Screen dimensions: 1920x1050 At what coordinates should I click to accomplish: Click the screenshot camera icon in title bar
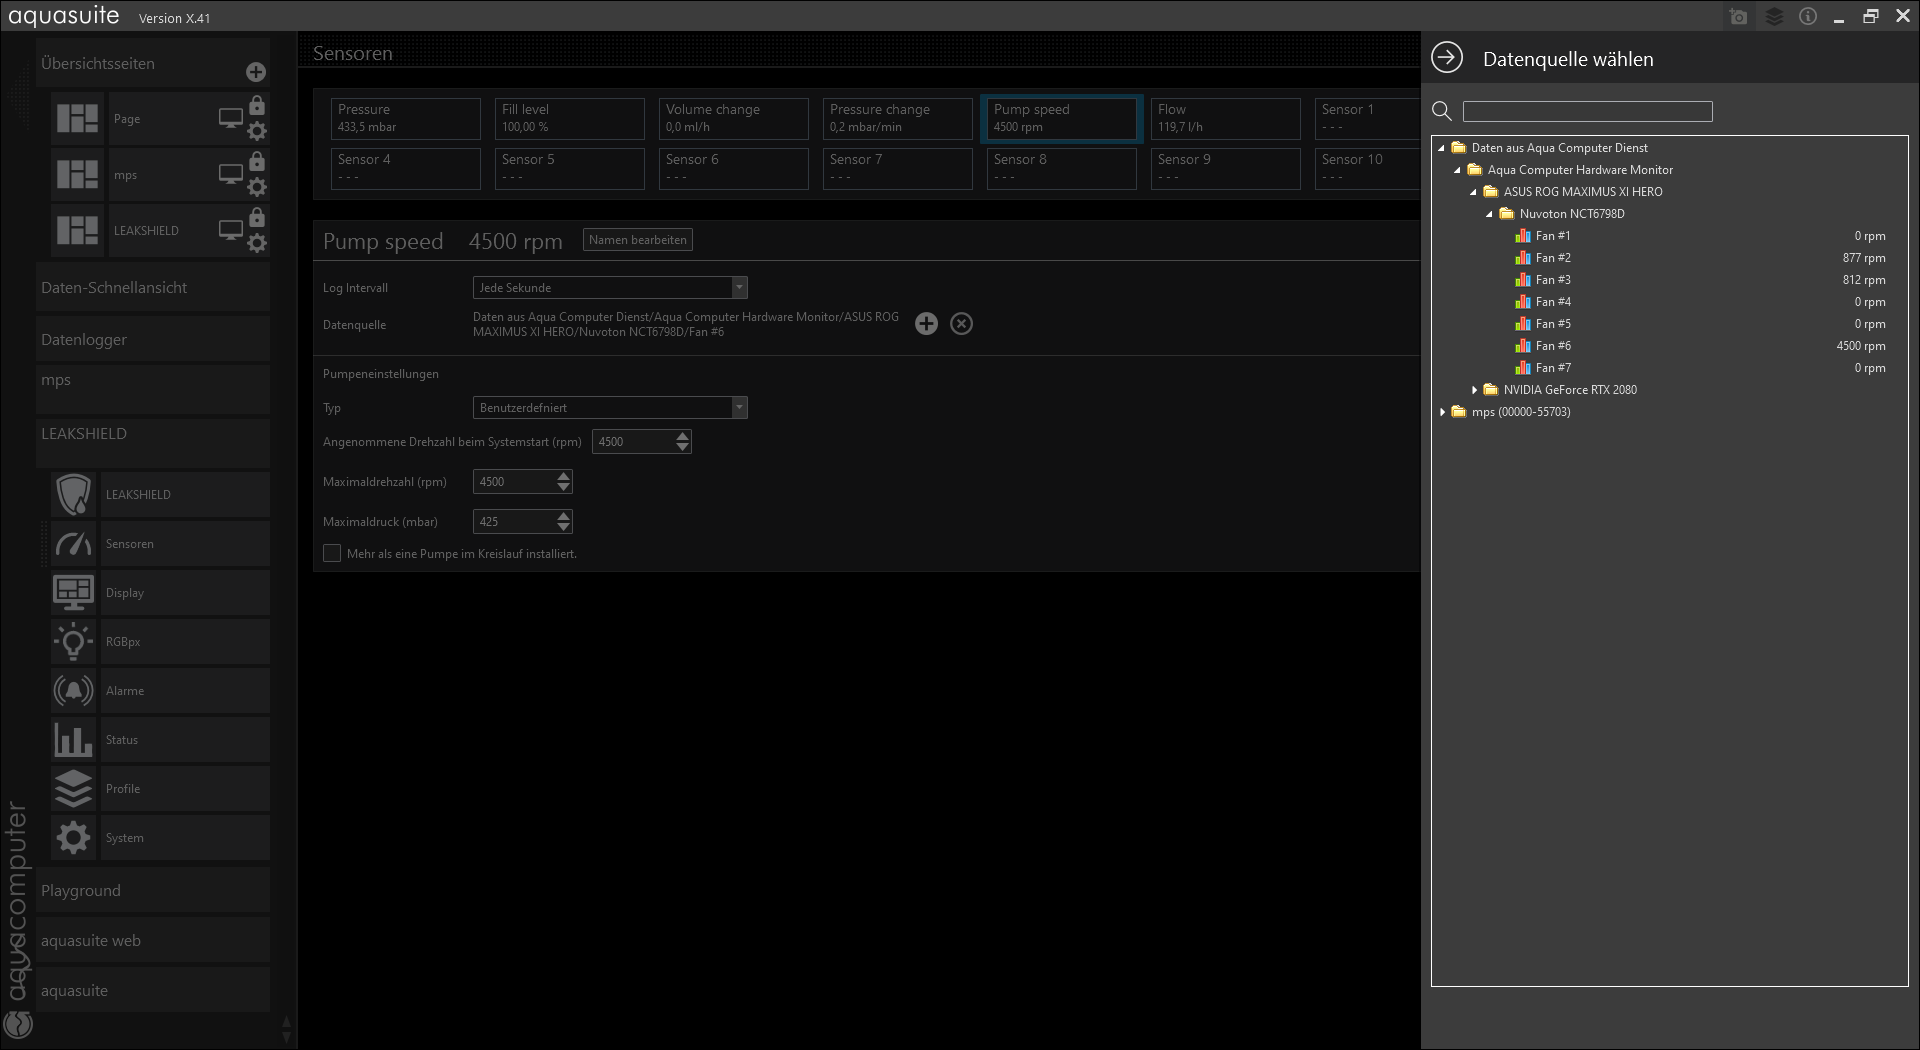click(x=1739, y=17)
